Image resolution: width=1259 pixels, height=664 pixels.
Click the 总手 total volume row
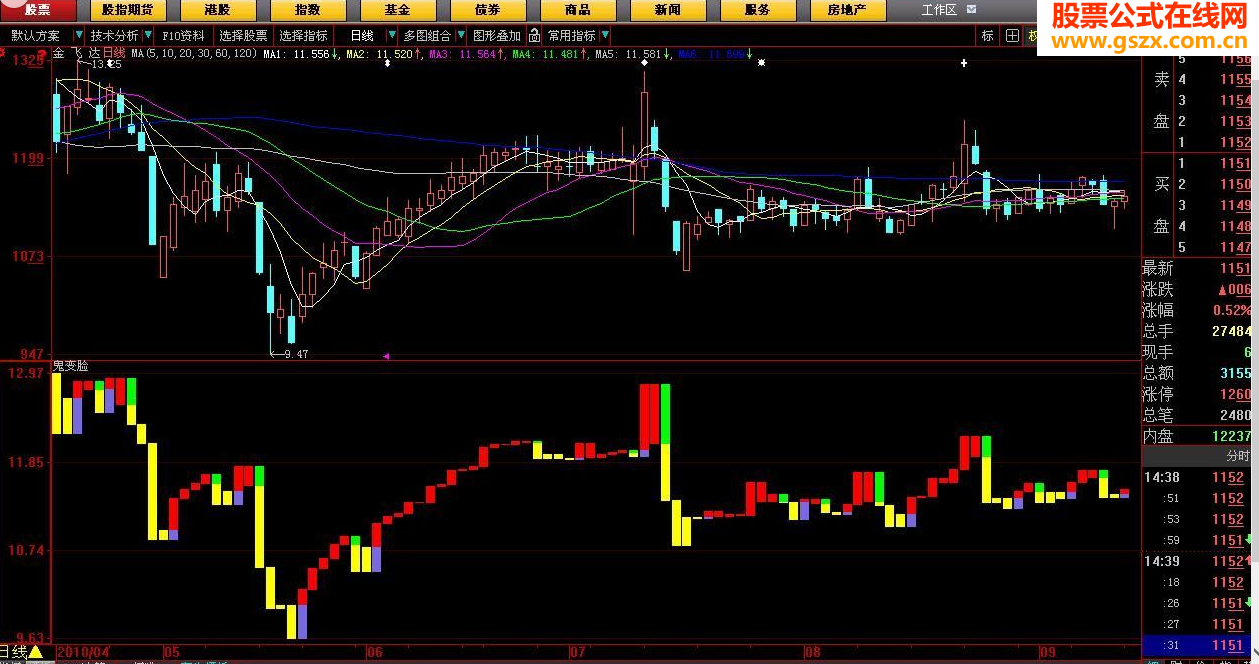click(x=1197, y=331)
